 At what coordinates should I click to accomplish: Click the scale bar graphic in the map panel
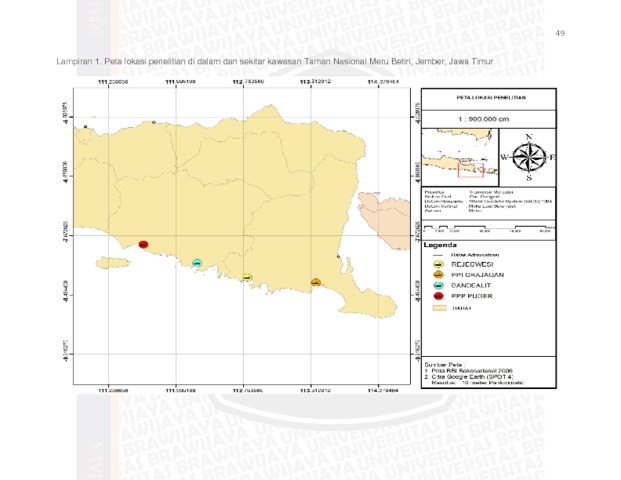coord(489,228)
